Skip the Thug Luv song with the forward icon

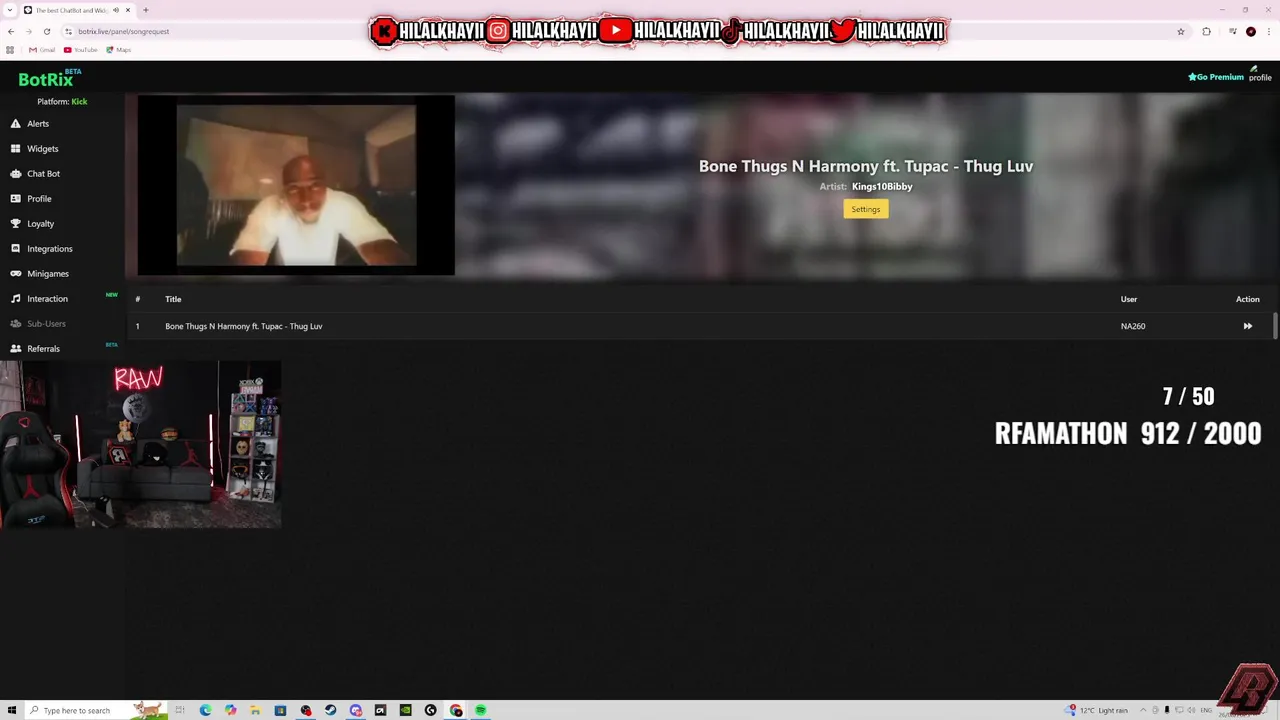1247,326
